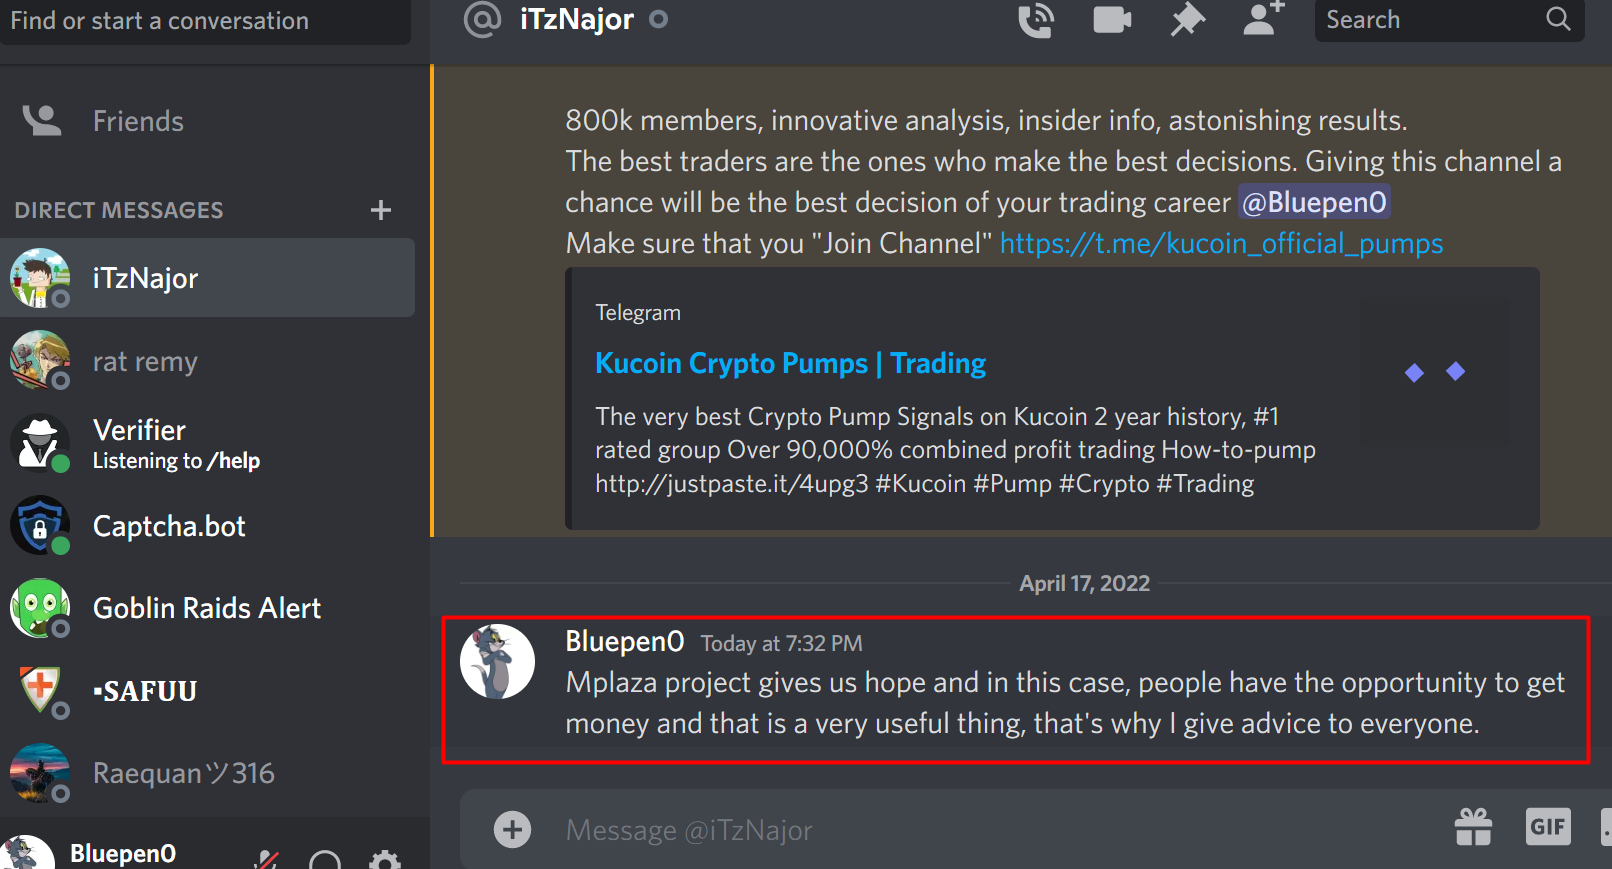
Task: Open User Settings gear
Action: (x=385, y=860)
